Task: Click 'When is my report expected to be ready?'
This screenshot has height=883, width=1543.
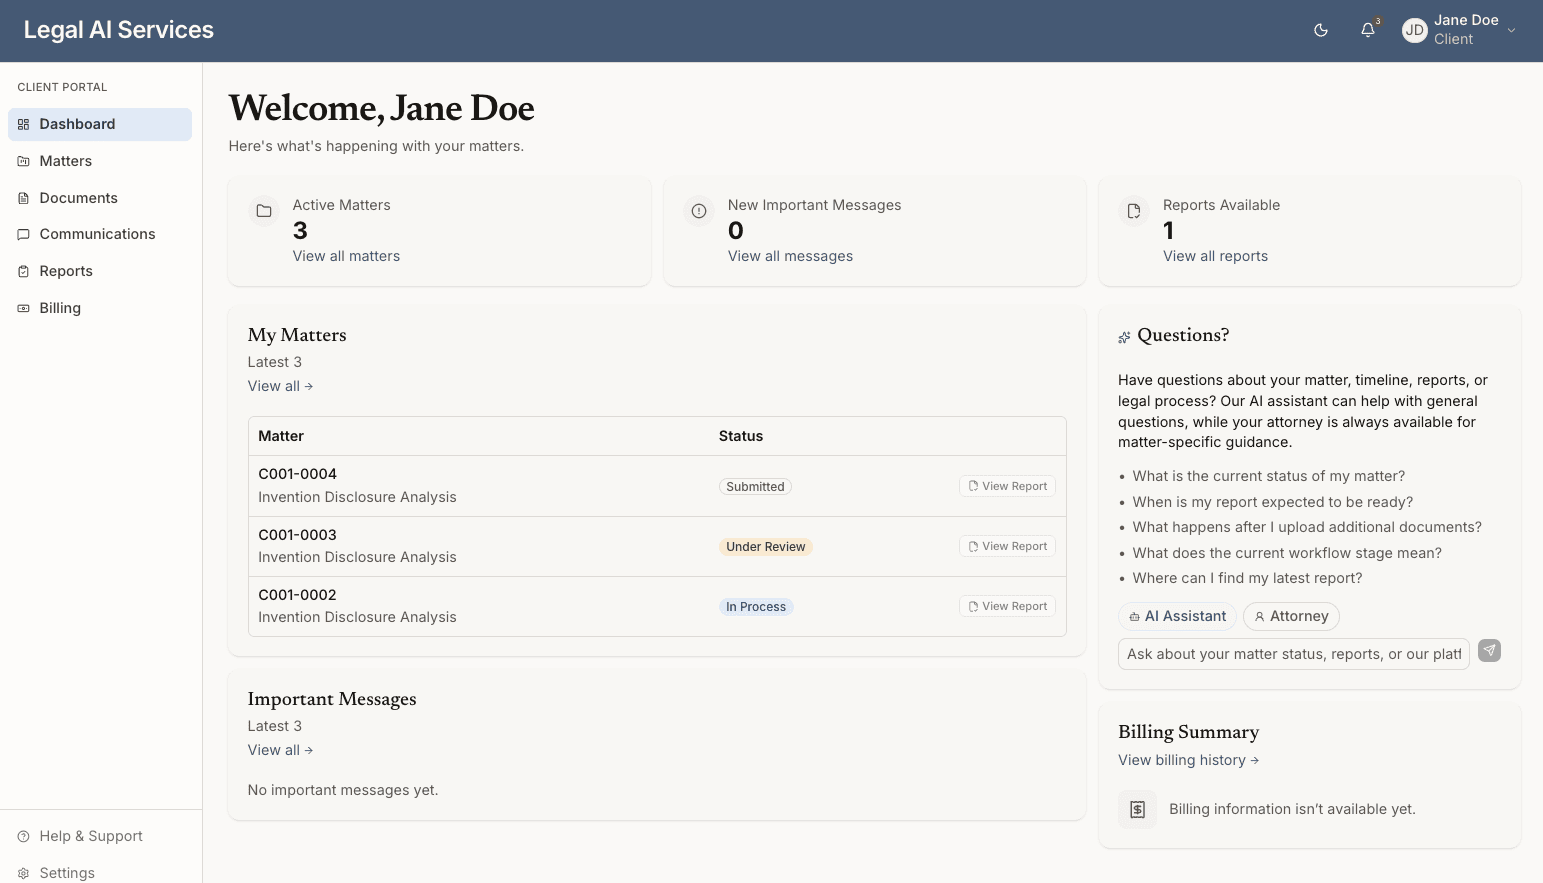Action: click(x=1272, y=502)
